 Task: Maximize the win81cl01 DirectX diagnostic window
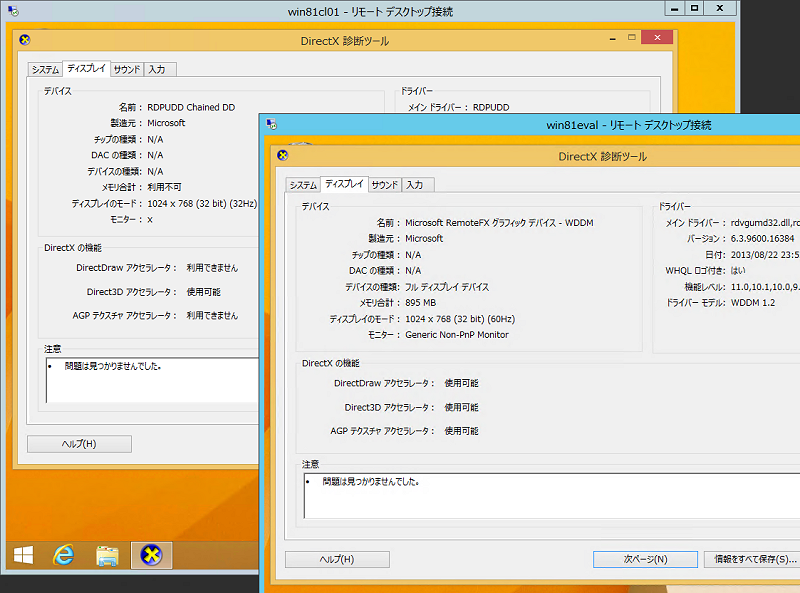click(x=632, y=37)
